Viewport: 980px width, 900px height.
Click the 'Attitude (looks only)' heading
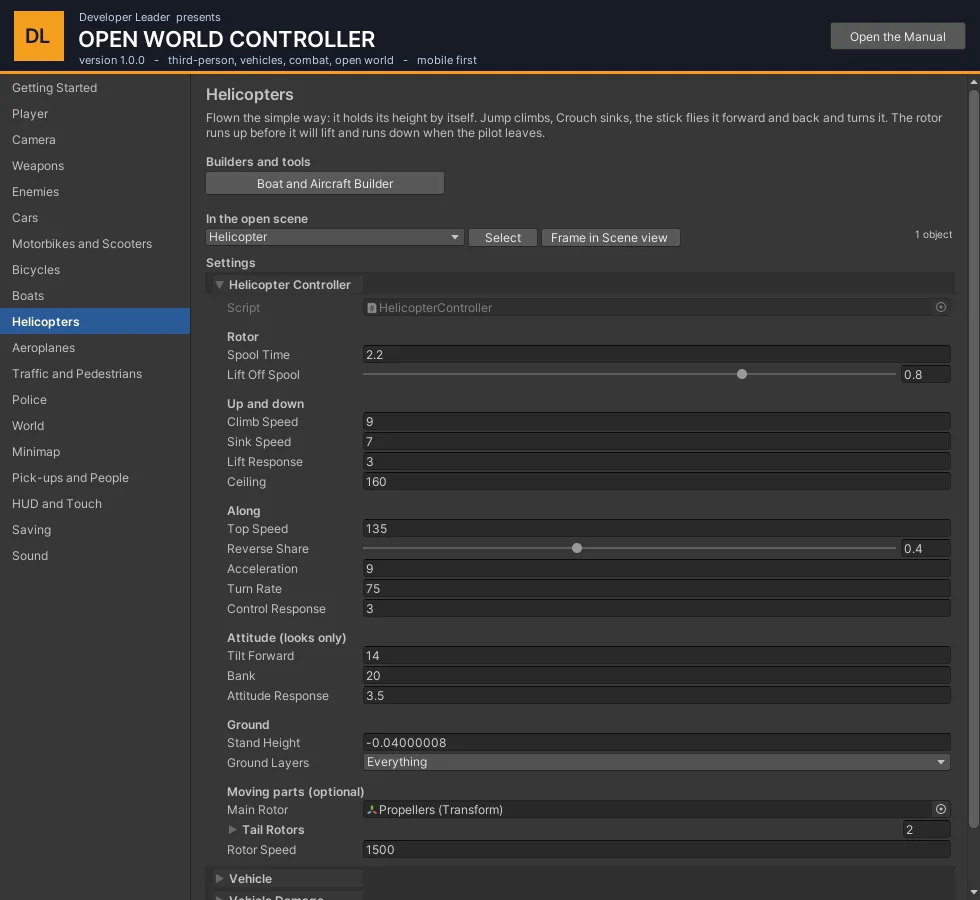286,638
